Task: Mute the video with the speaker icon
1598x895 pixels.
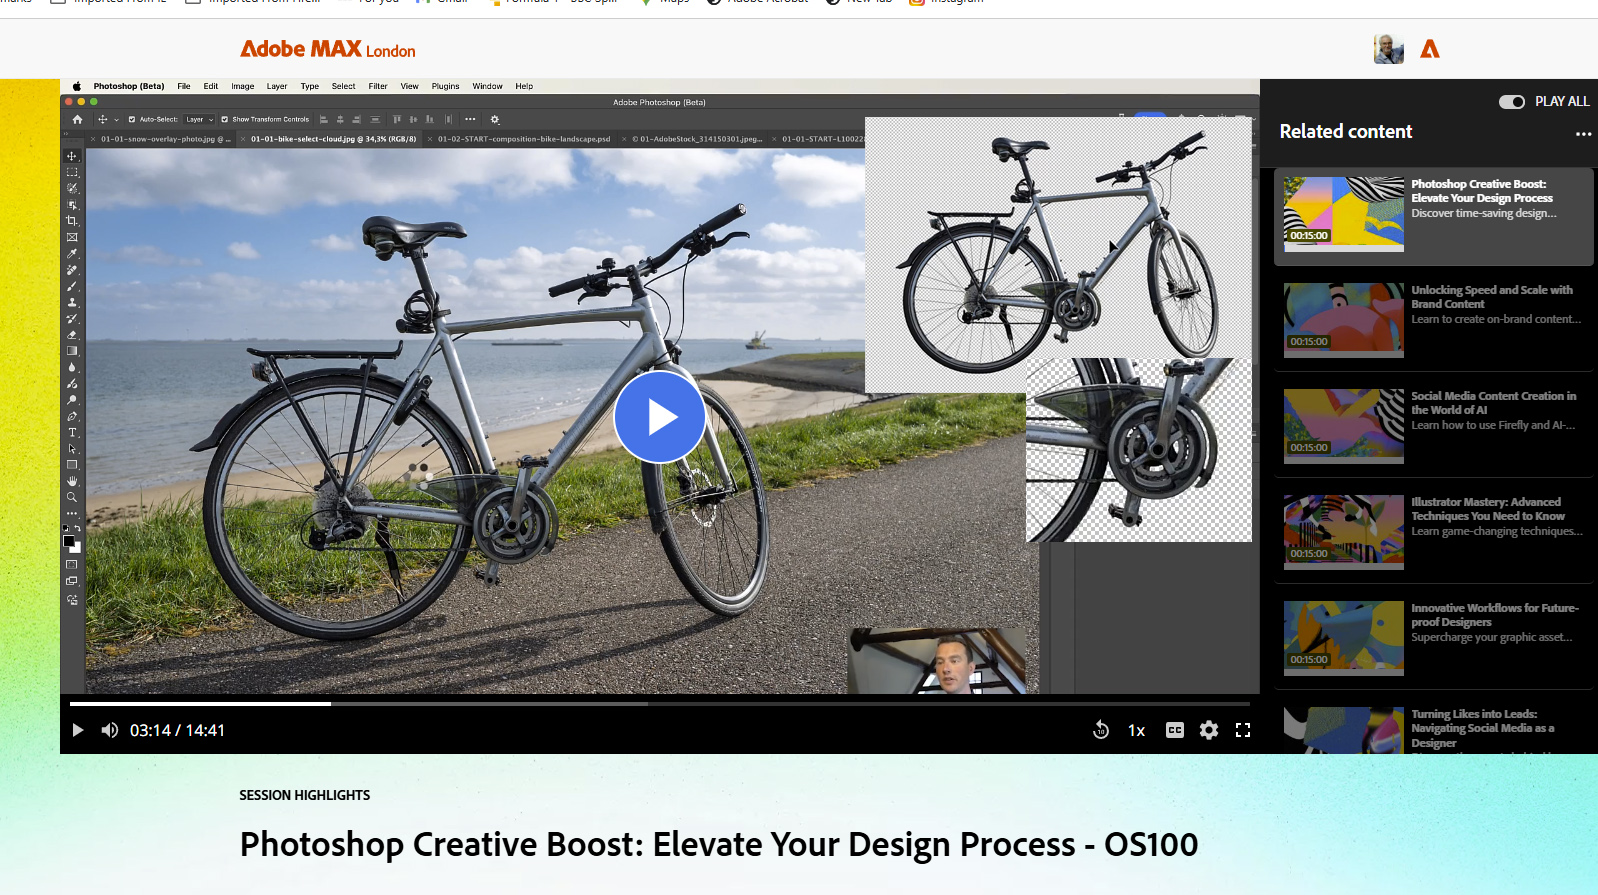Action: click(x=110, y=730)
